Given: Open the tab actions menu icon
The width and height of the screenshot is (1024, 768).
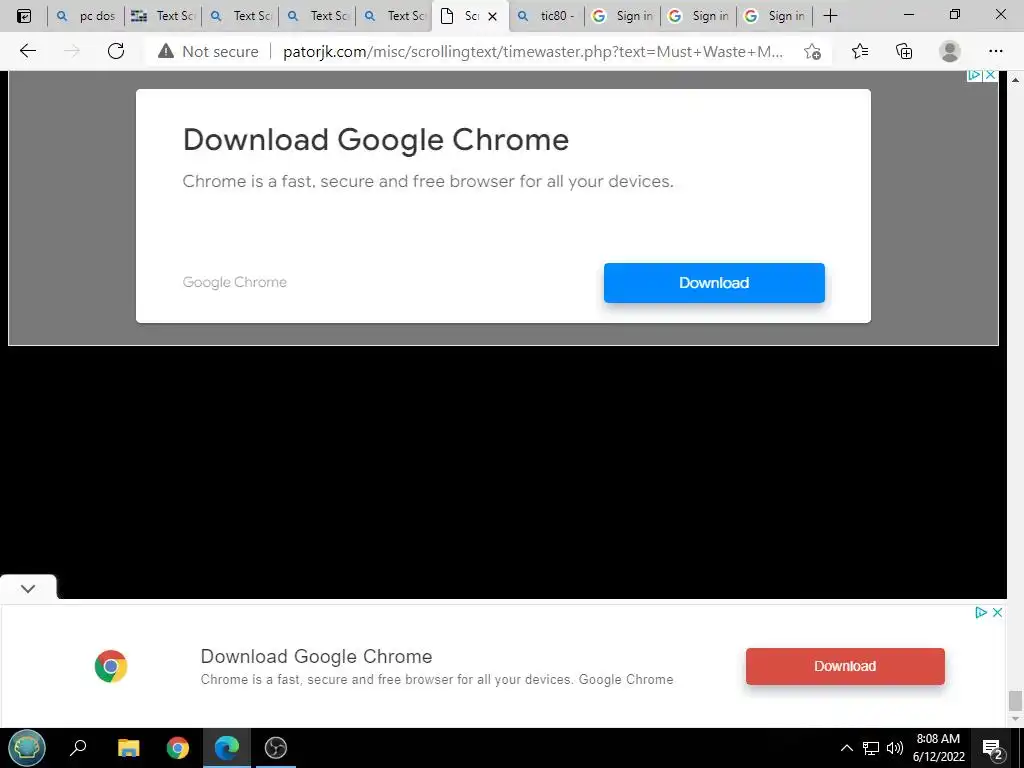Looking at the screenshot, I should click(24, 16).
